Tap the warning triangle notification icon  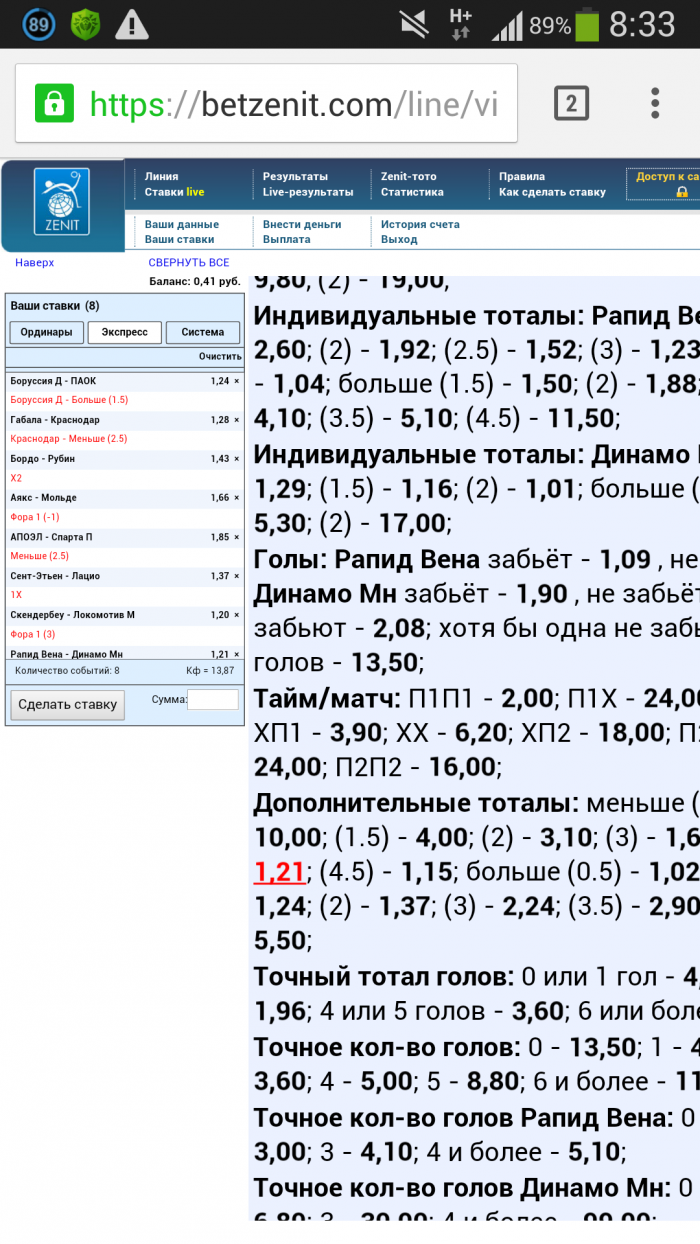(x=132, y=24)
